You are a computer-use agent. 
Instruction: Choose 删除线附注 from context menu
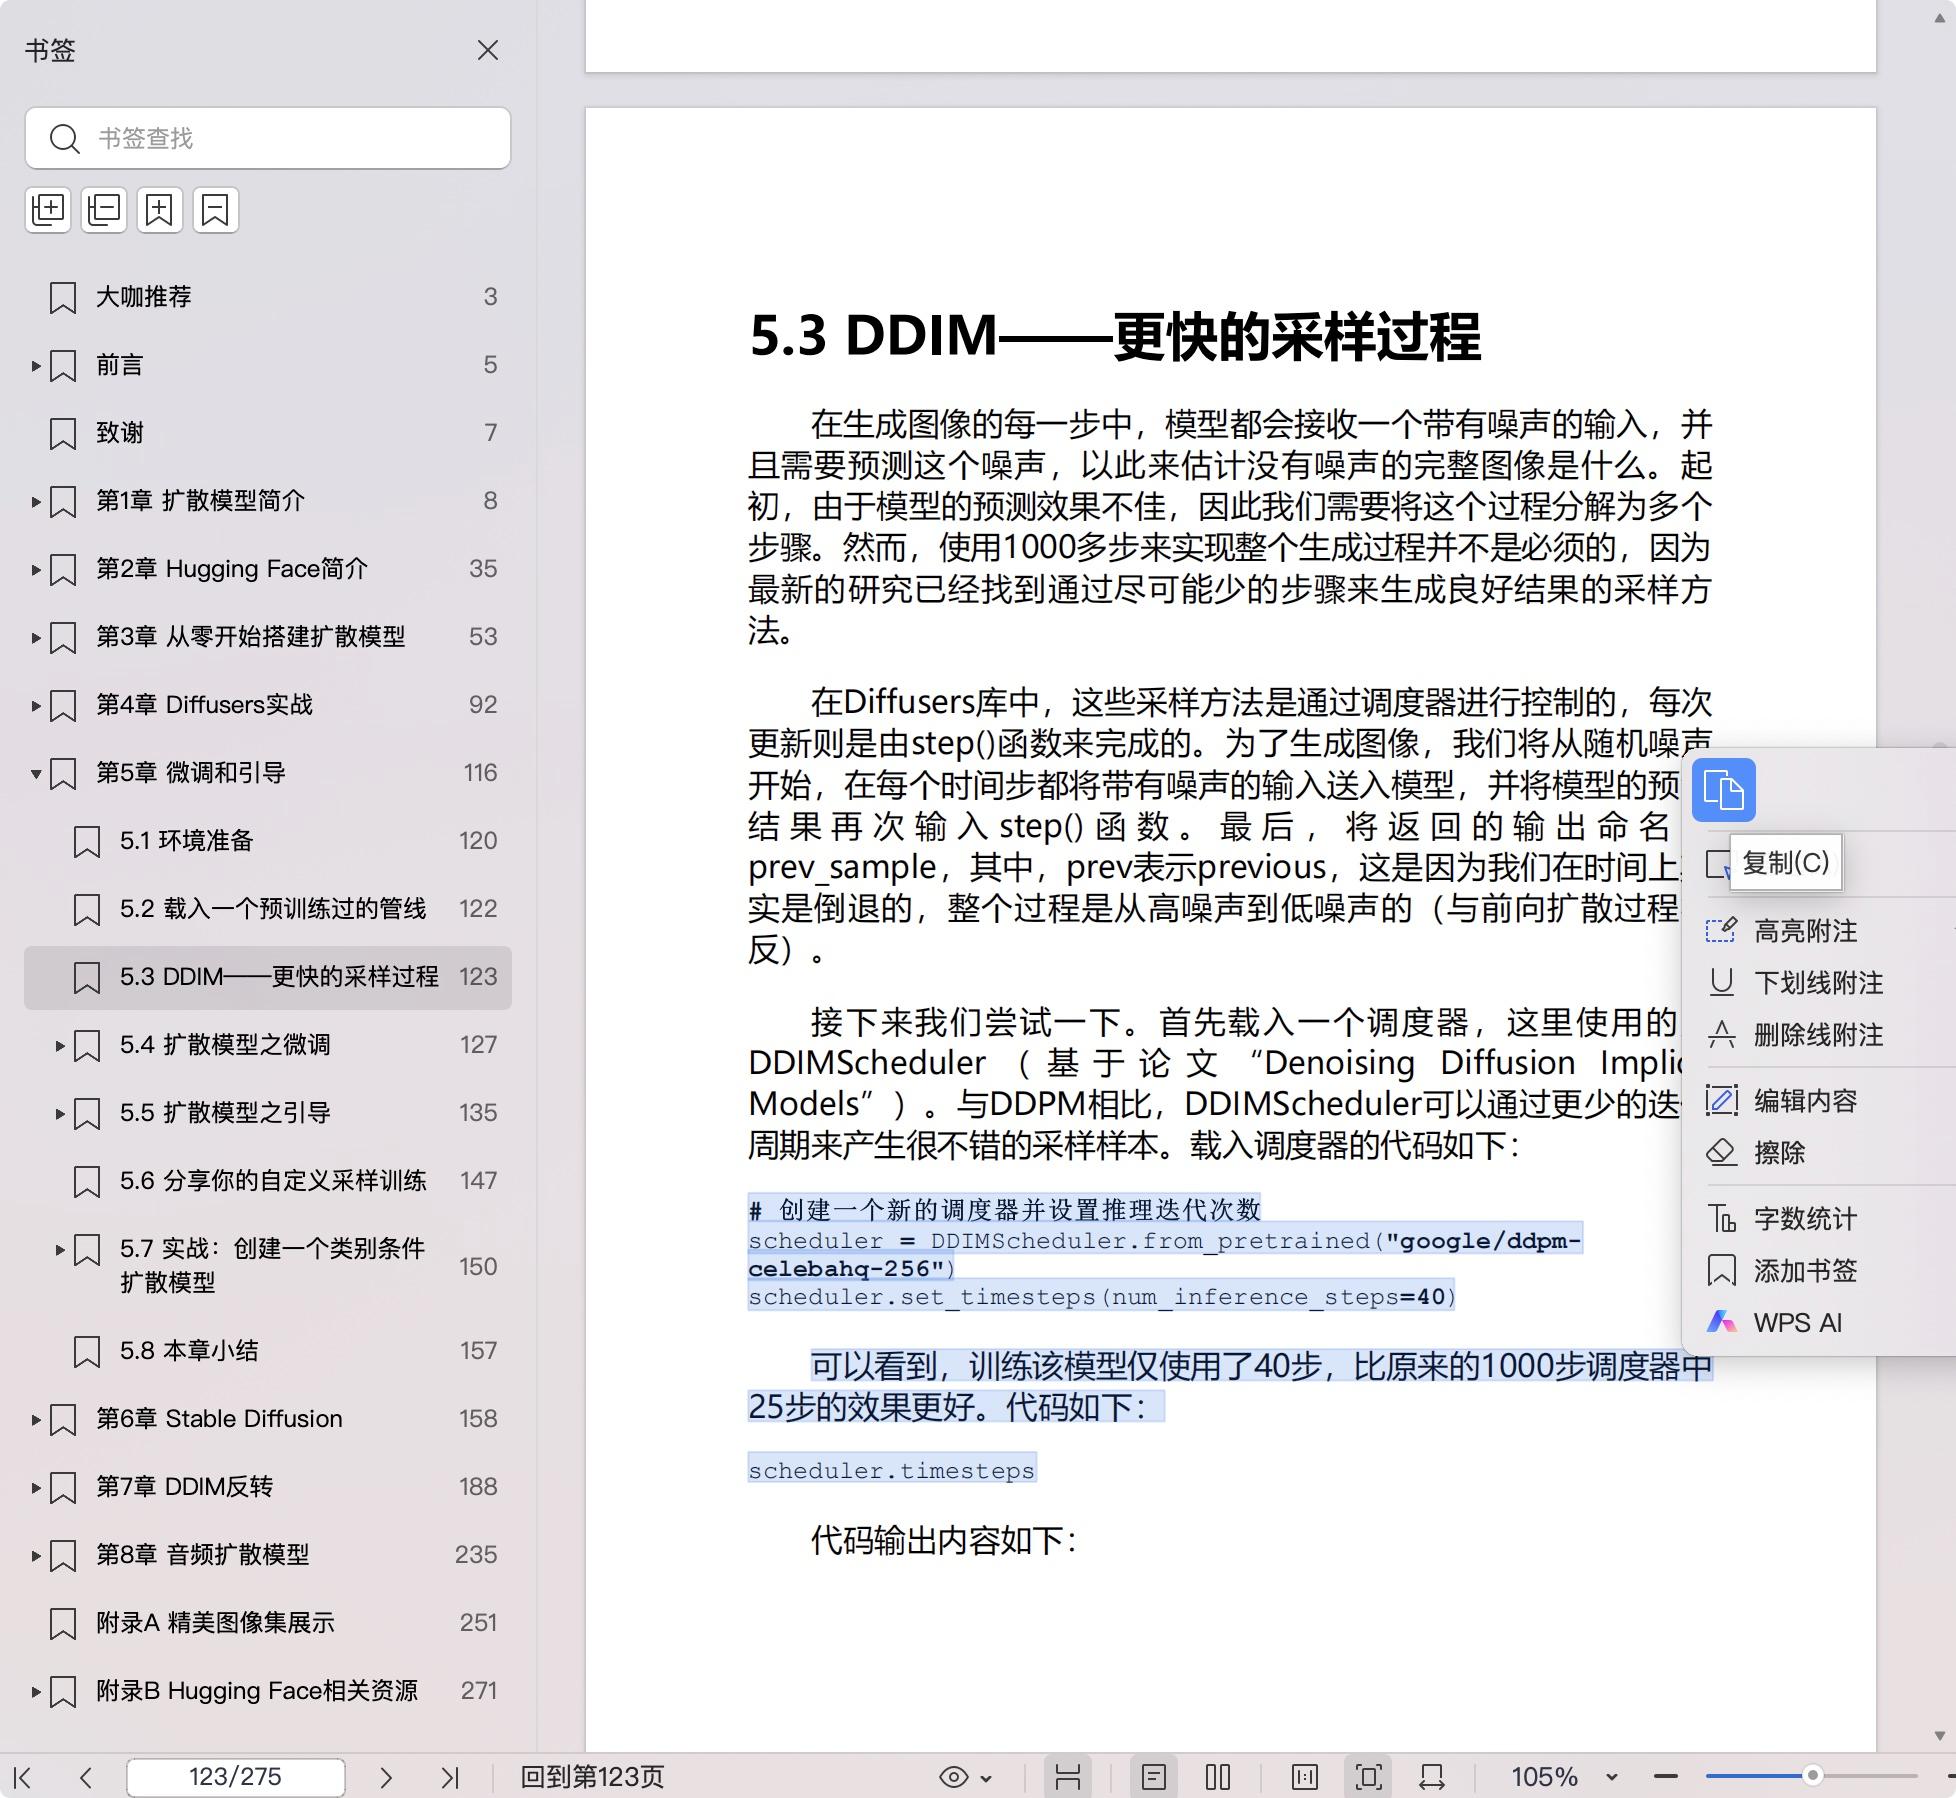click(x=1818, y=1035)
